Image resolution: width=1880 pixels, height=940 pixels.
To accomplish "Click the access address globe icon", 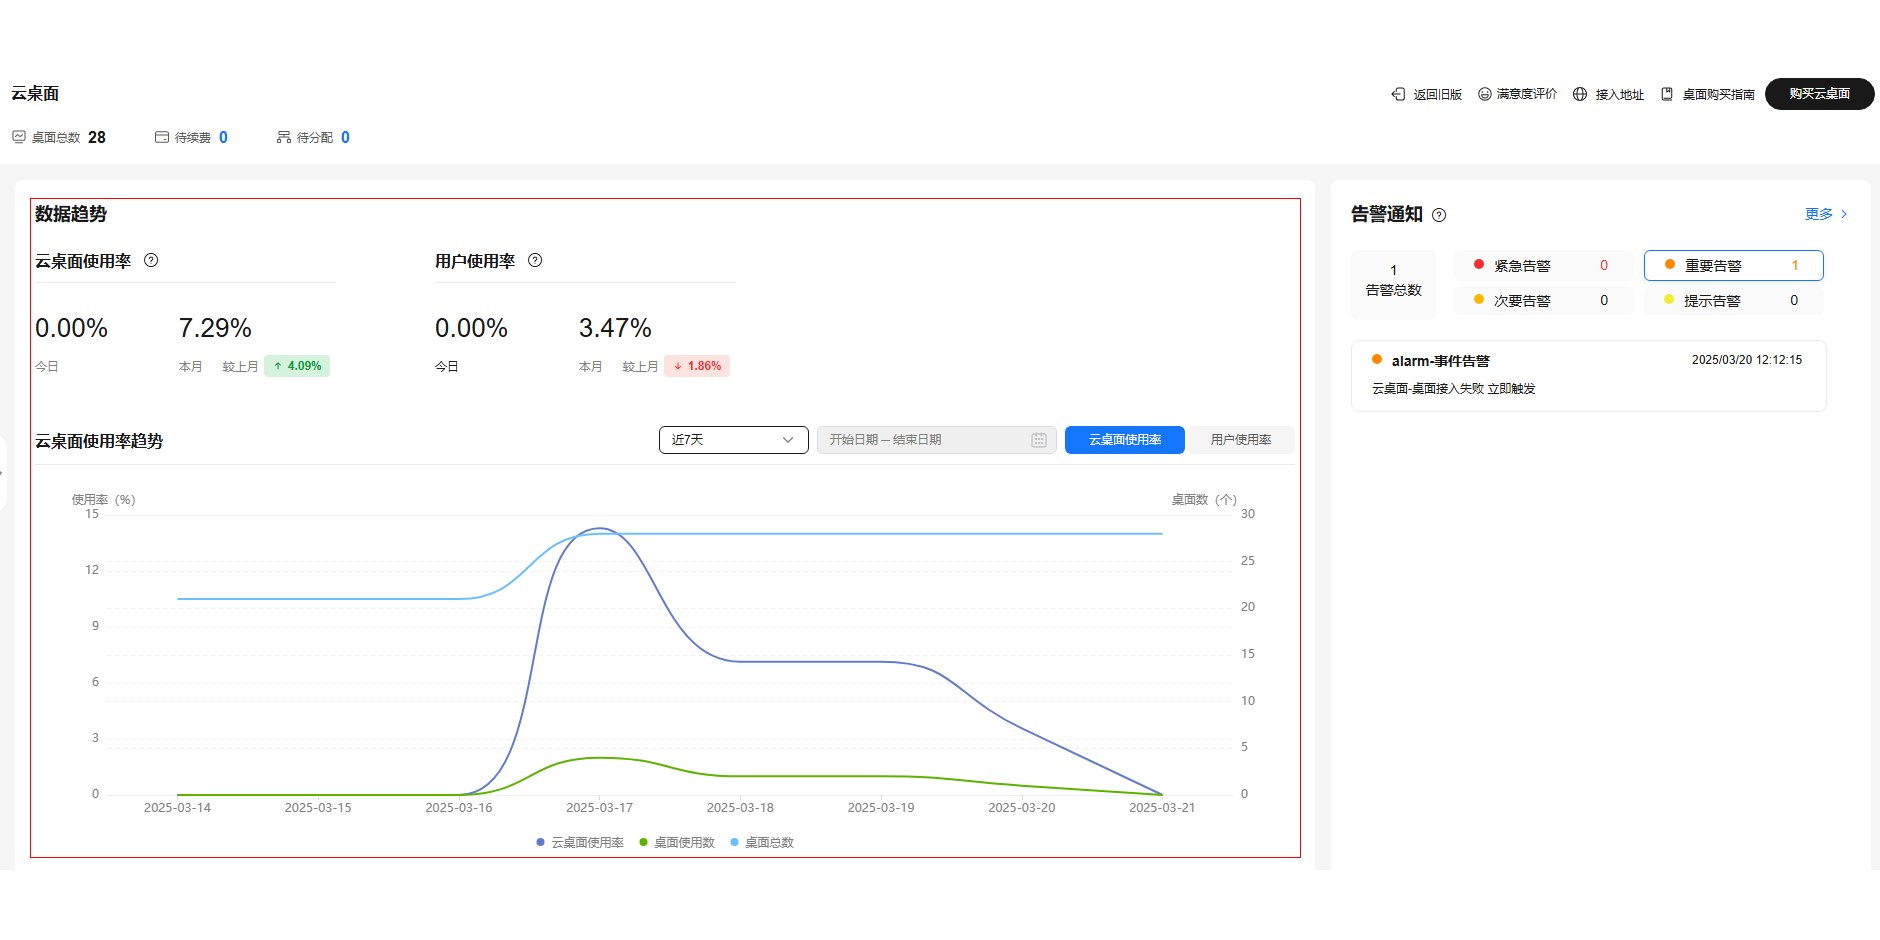I will pyautogui.click(x=1580, y=94).
